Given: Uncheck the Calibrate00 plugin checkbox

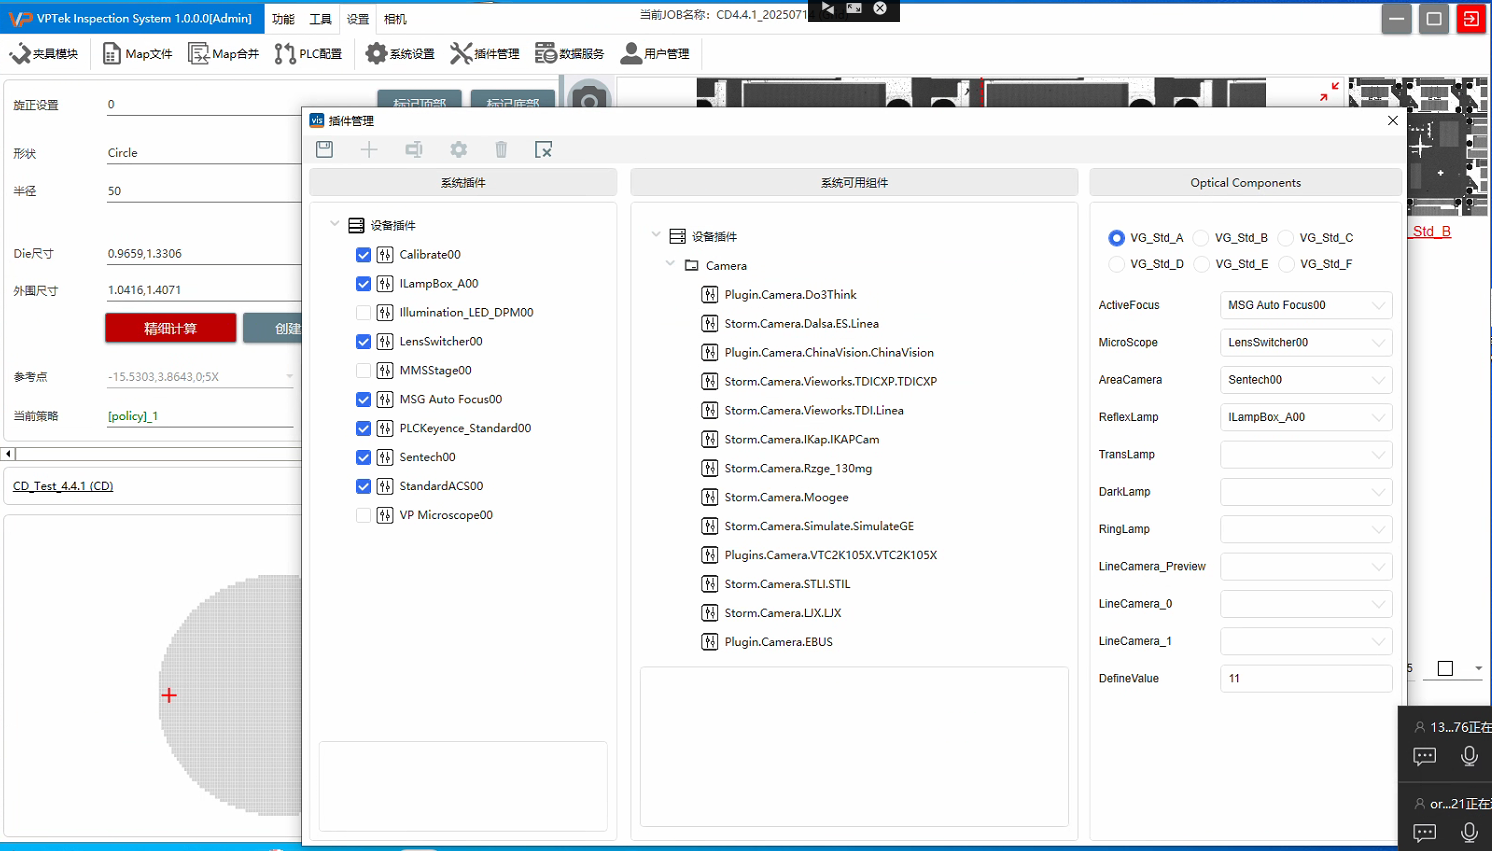Looking at the screenshot, I should click(363, 255).
